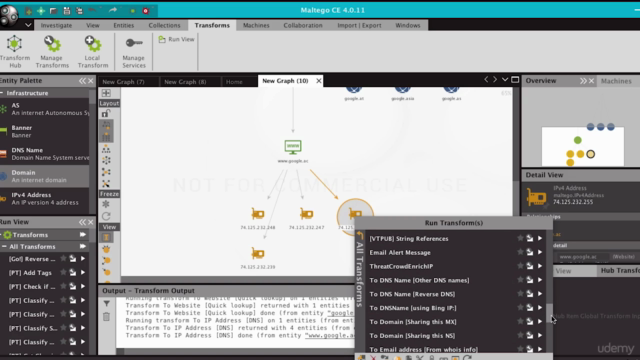Open the Import | Export ribbon tab
The width and height of the screenshot is (640, 360).
[x=359, y=25]
